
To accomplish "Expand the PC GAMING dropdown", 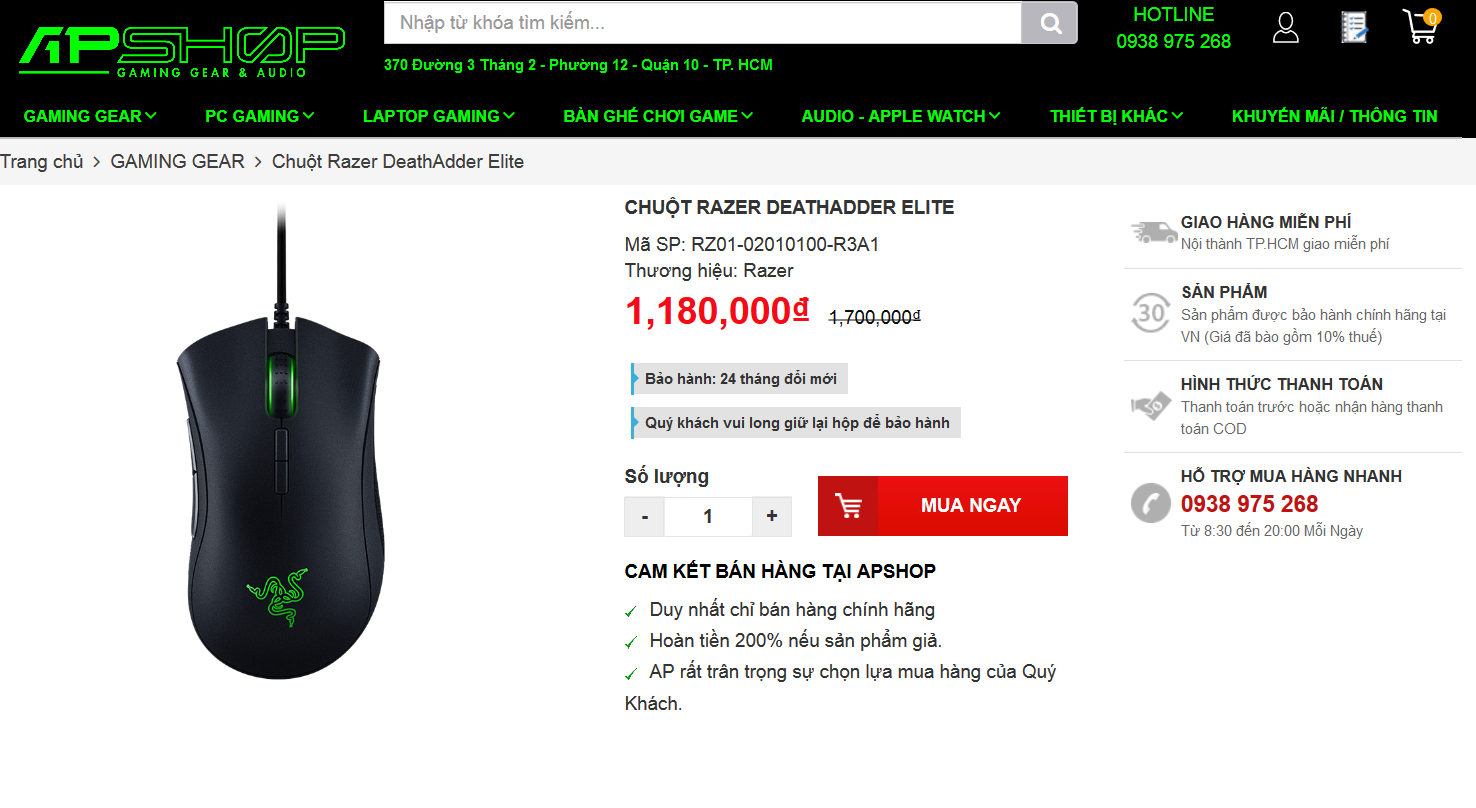I will pyautogui.click(x=260, y=116).
